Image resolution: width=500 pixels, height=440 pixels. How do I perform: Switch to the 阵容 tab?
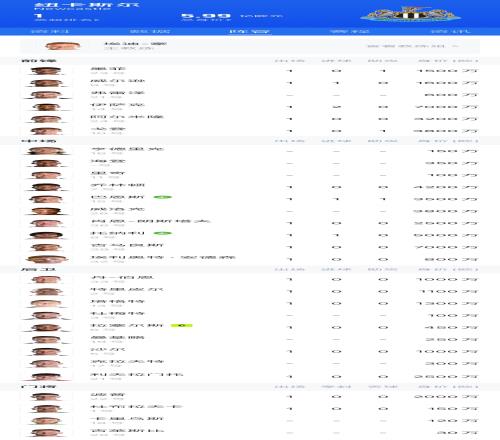(250, 31)
